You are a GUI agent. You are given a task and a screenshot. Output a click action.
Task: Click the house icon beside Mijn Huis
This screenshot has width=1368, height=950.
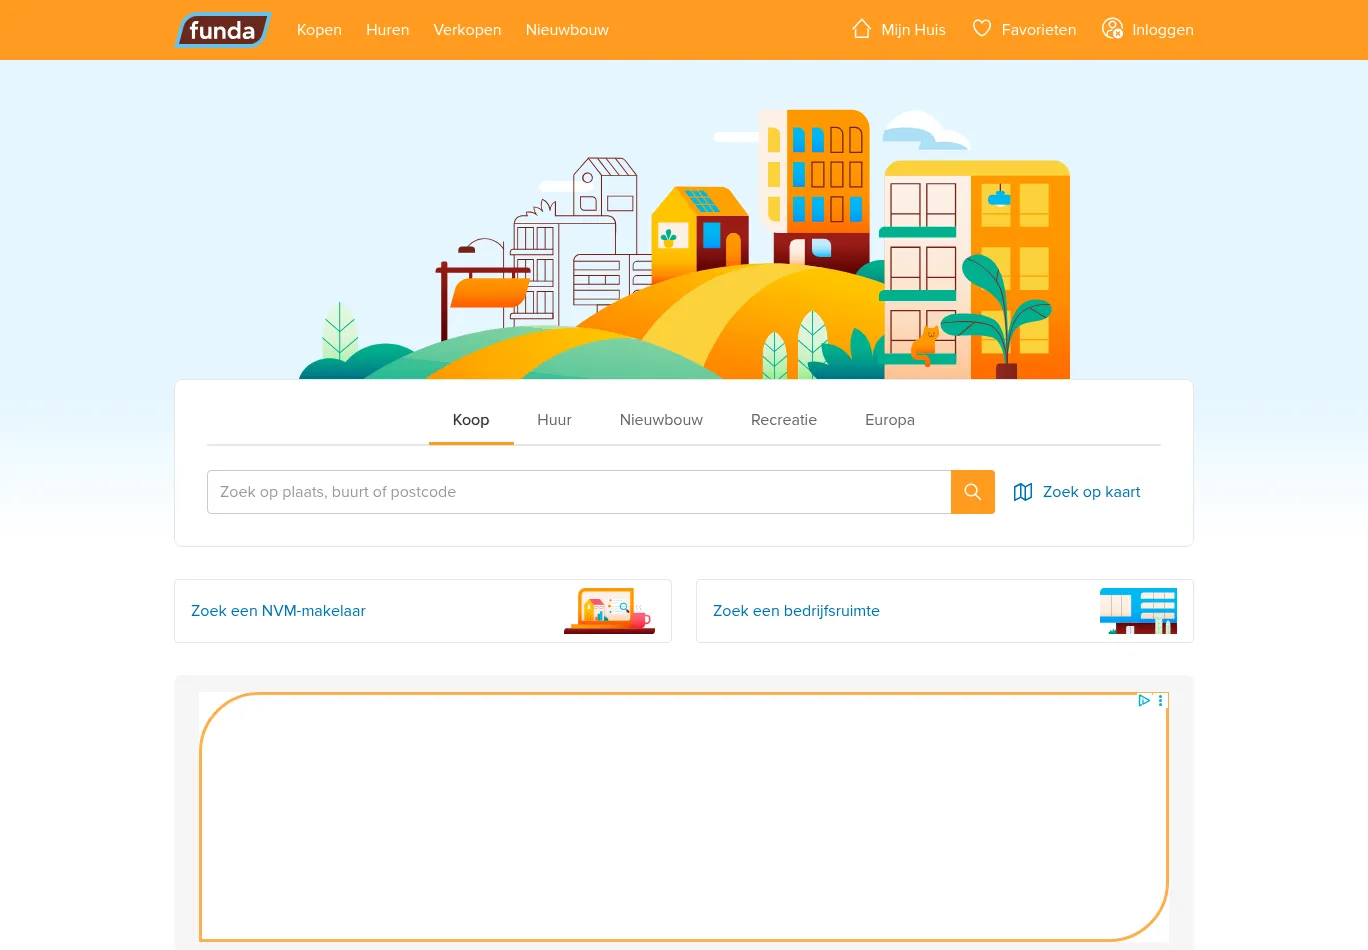click(x=861, y=29)
